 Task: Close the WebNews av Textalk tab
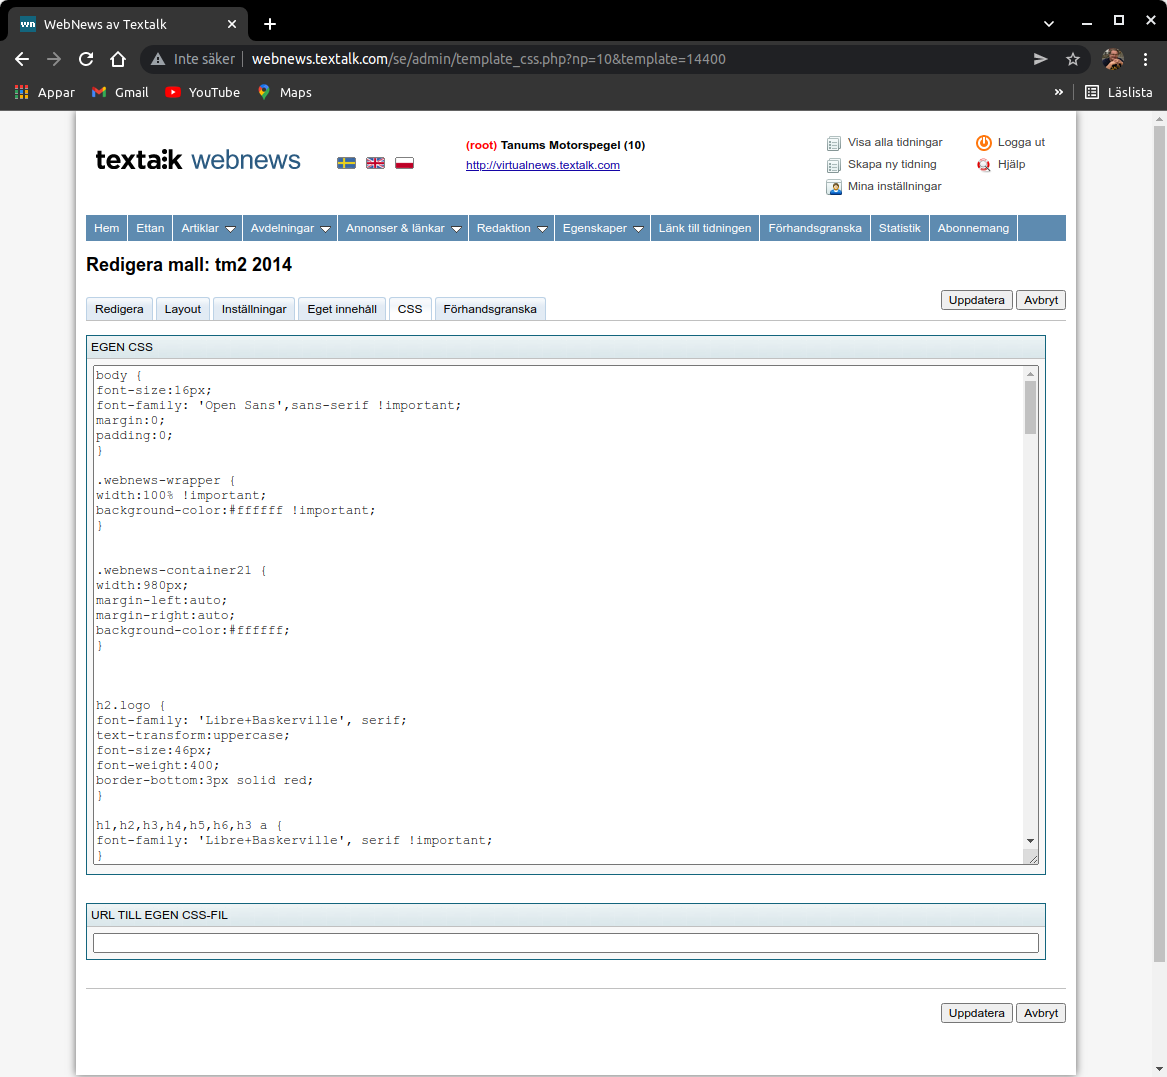231,24
